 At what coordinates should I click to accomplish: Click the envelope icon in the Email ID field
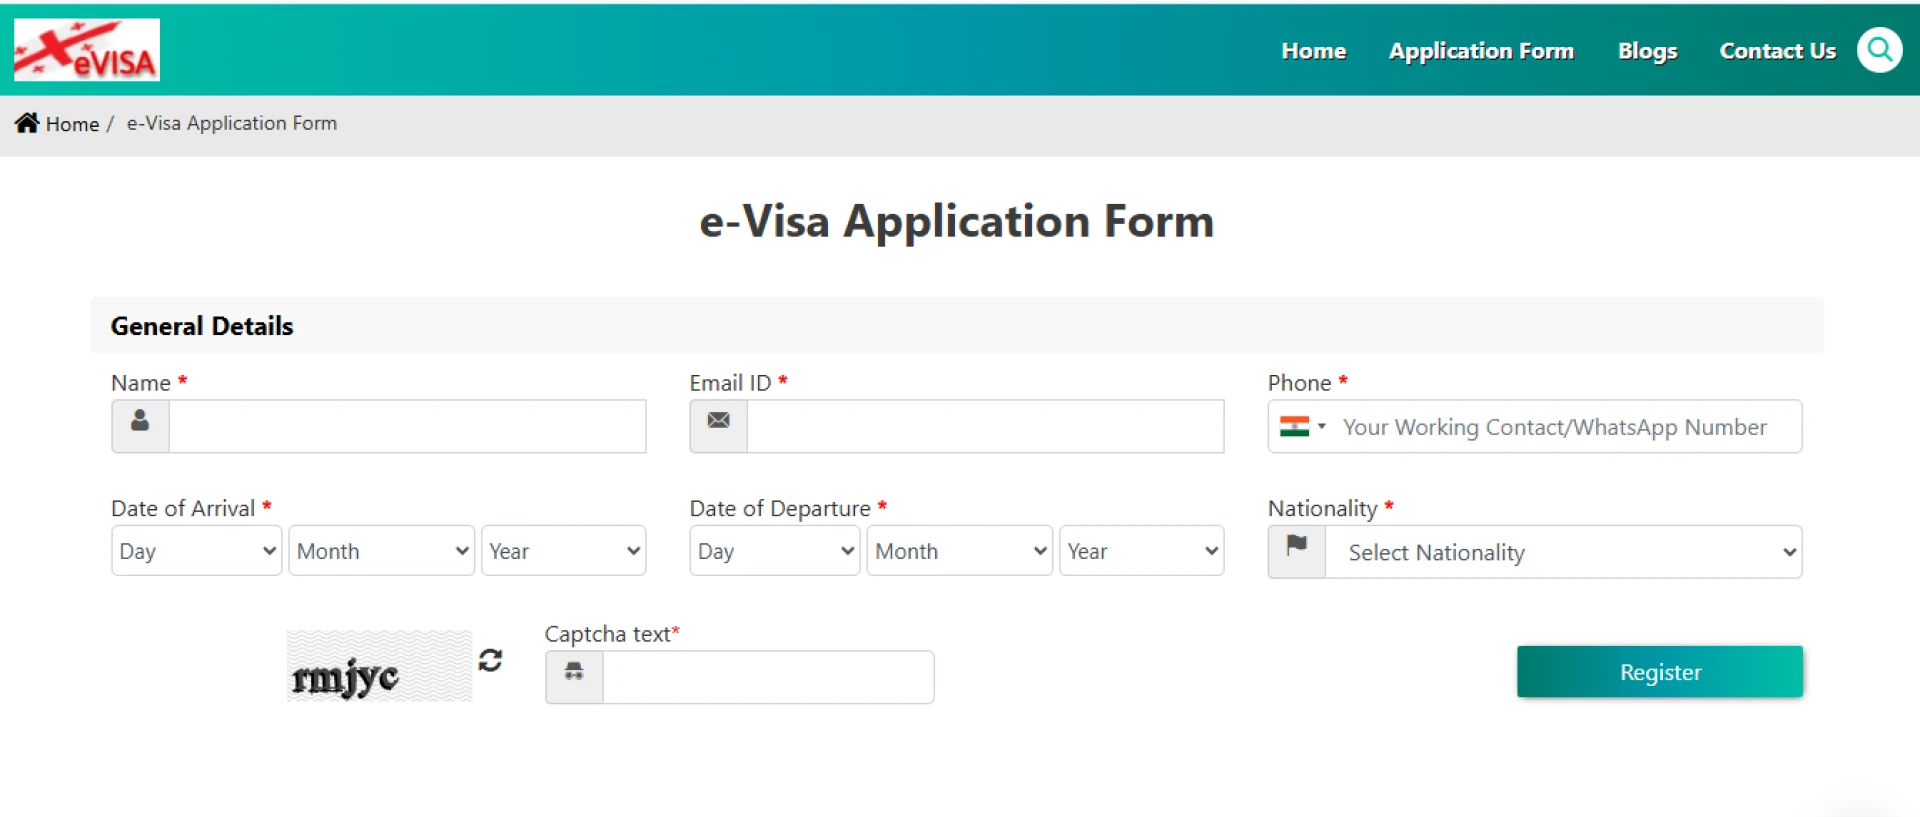[717, 421]
